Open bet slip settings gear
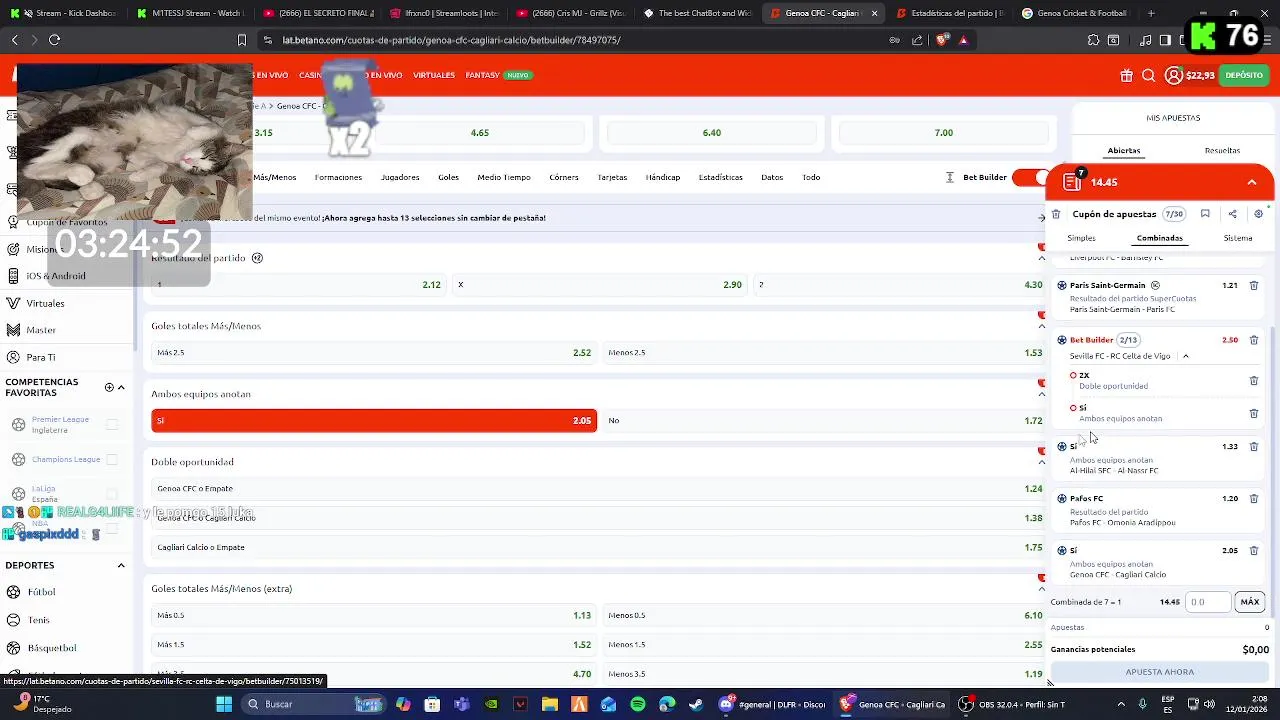Screen dimensions: 1280x720 [x=1258, y=214]
